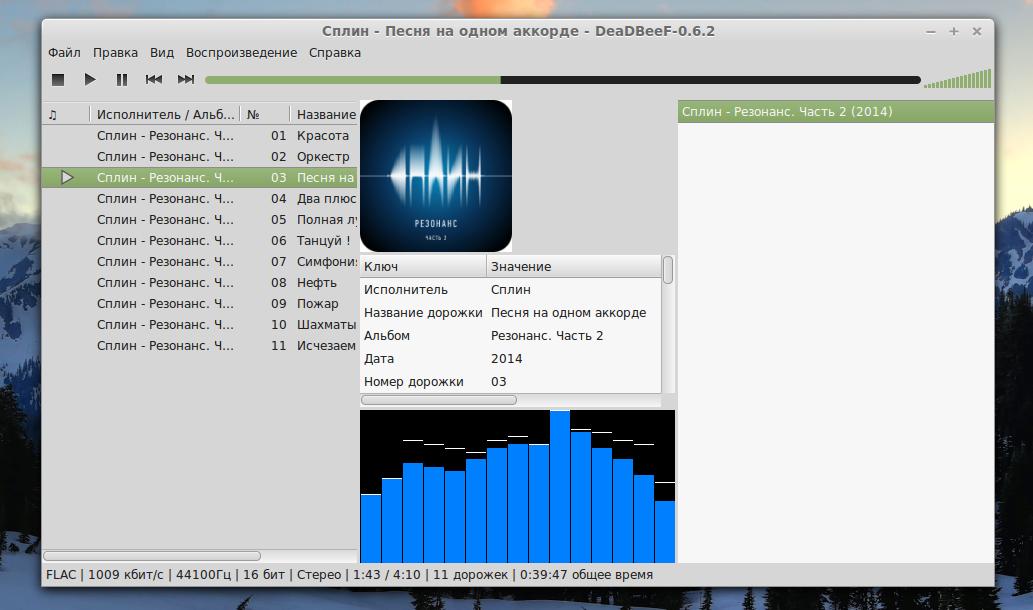Click the playlist horizontal scrollbar
Viewport: 1033px width, 610px height.
pos(152,555)
